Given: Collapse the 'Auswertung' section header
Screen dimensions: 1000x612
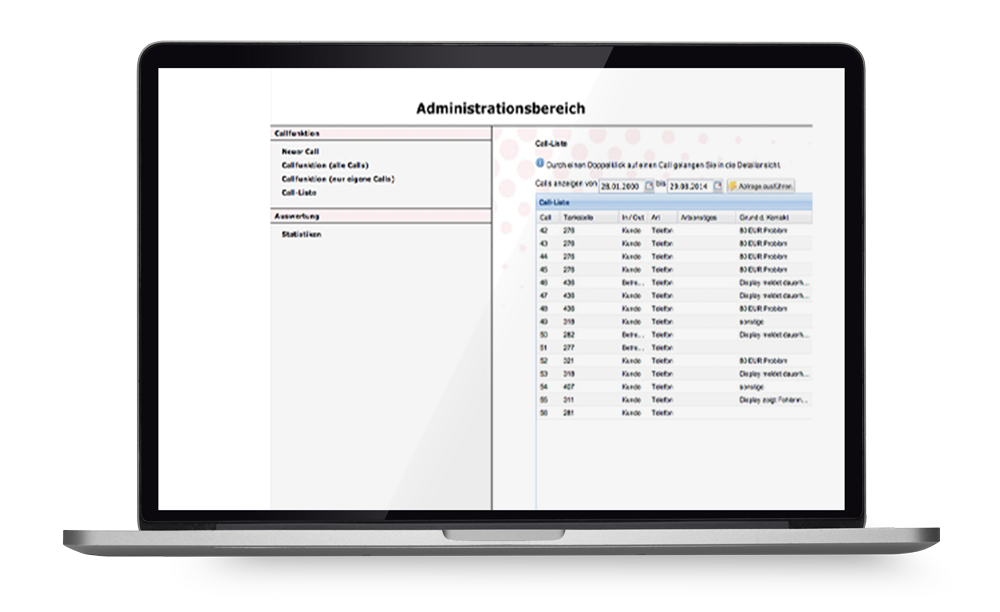Looking at the screenshot, I should click(380, 216).
